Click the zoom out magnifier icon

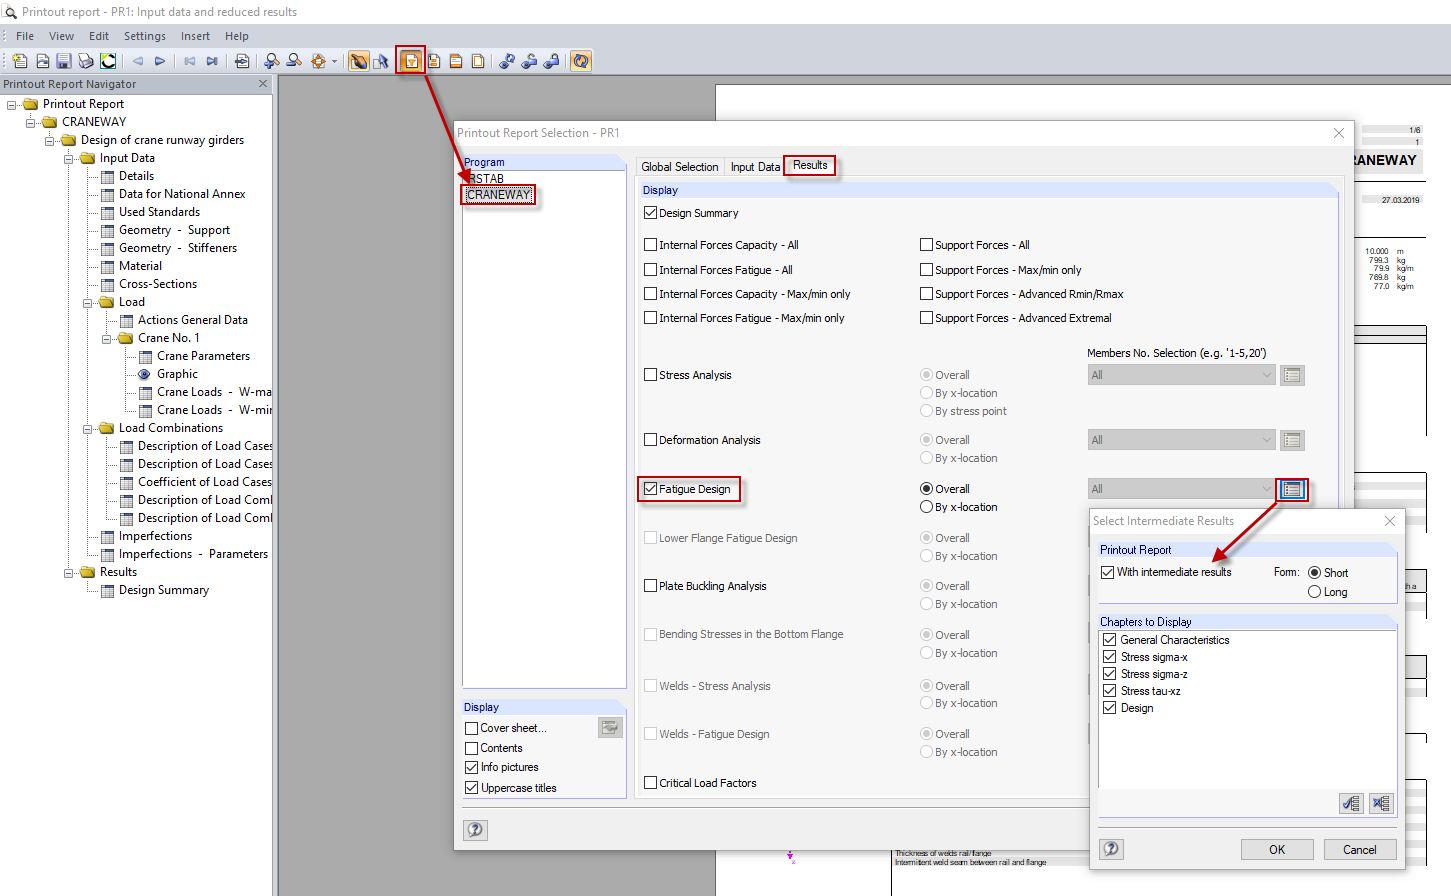point(294,61)
